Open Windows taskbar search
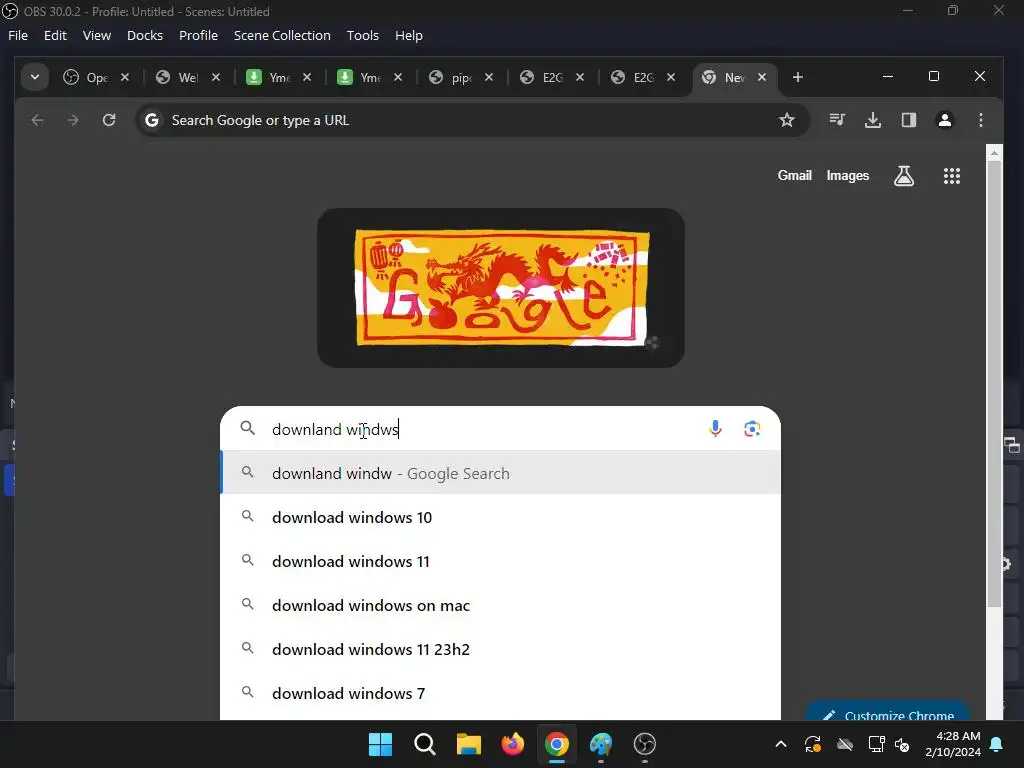 tap(424, 744)
